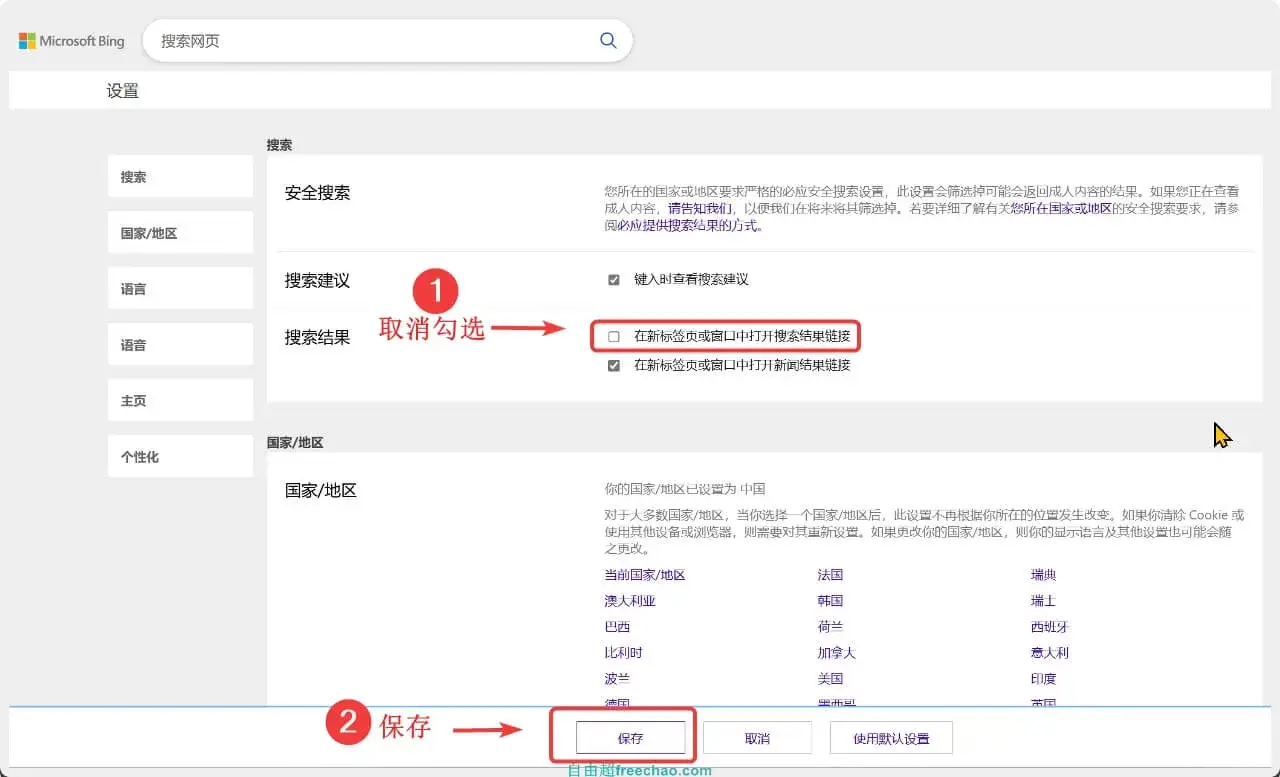Screen dimensions: 1280x777
Task: Click the 搜索建议 row label
Action: click(x=317, y=281)
